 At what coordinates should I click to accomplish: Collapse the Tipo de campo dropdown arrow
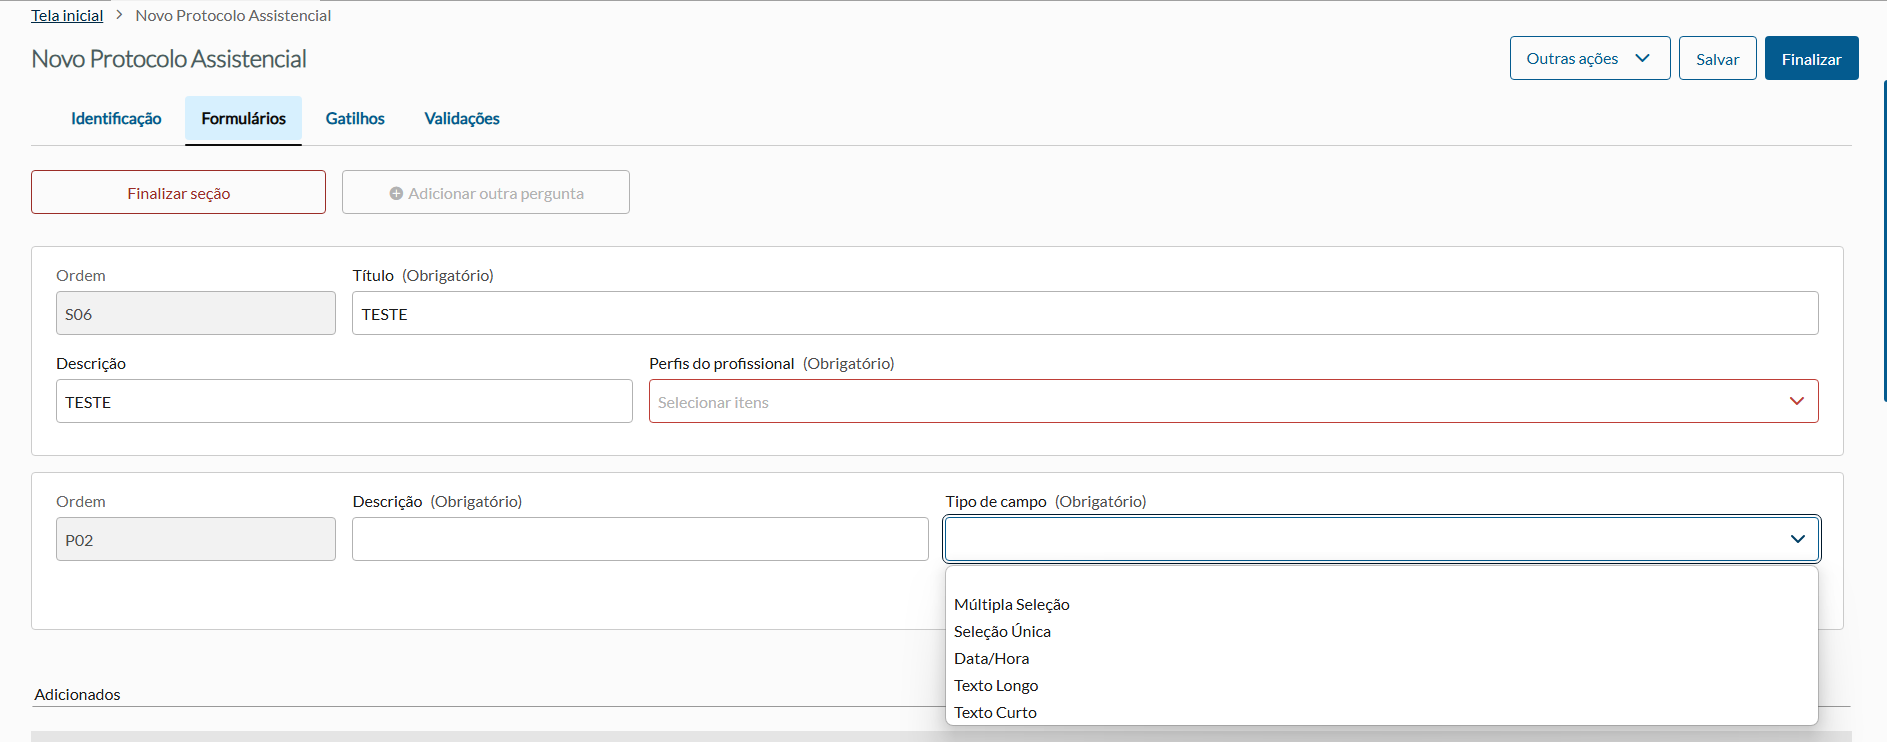1797,539
